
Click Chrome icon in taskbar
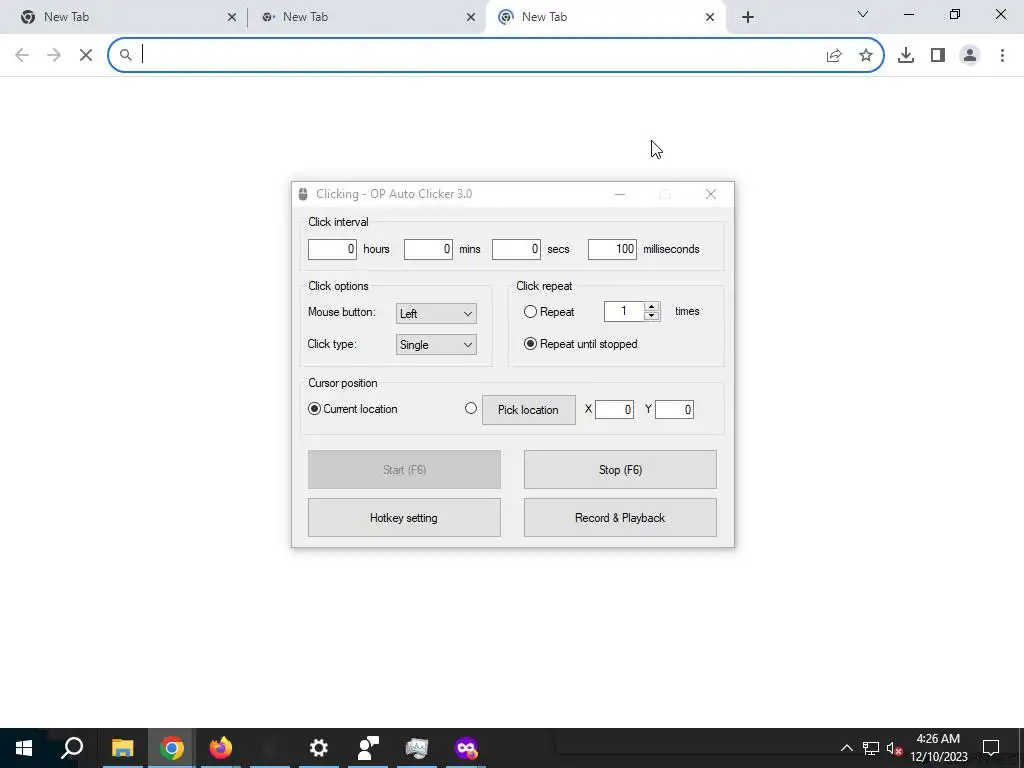(x=172, y=748)
